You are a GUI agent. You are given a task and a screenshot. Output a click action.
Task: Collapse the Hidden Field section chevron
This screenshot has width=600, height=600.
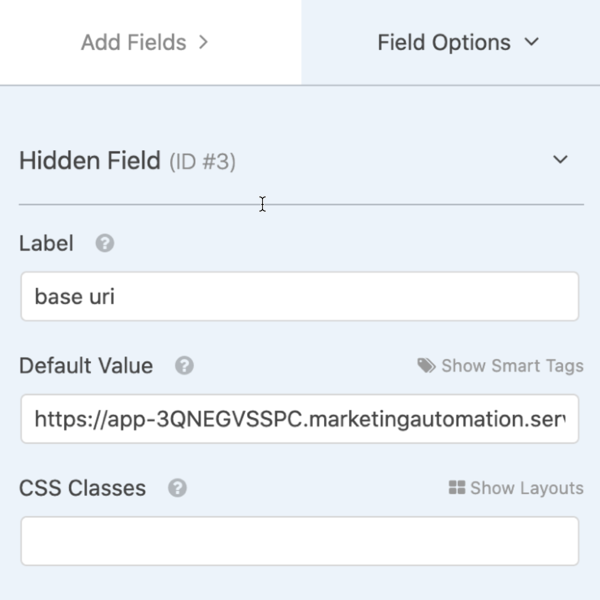pyautogui.click(x=560, y=160)
